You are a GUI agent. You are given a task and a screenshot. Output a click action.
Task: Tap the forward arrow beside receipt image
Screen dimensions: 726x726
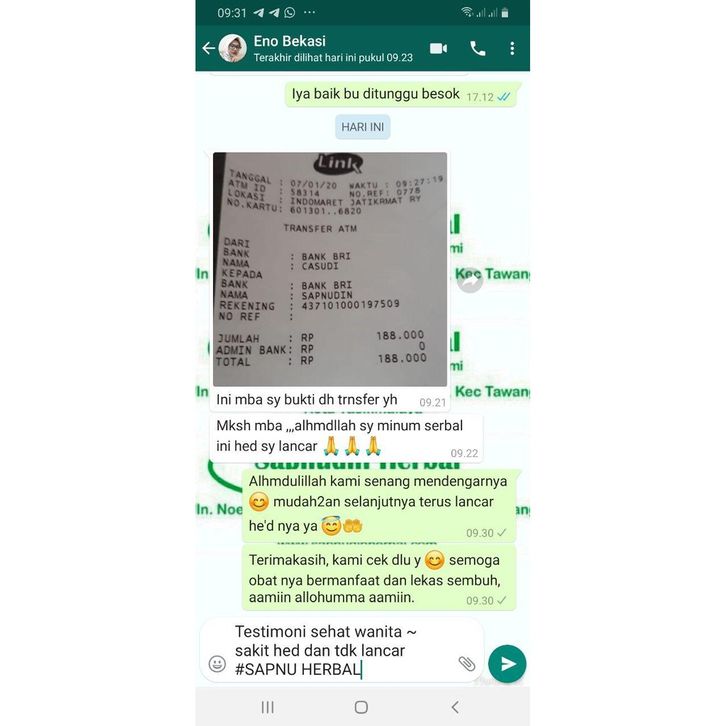coord(470,280)
